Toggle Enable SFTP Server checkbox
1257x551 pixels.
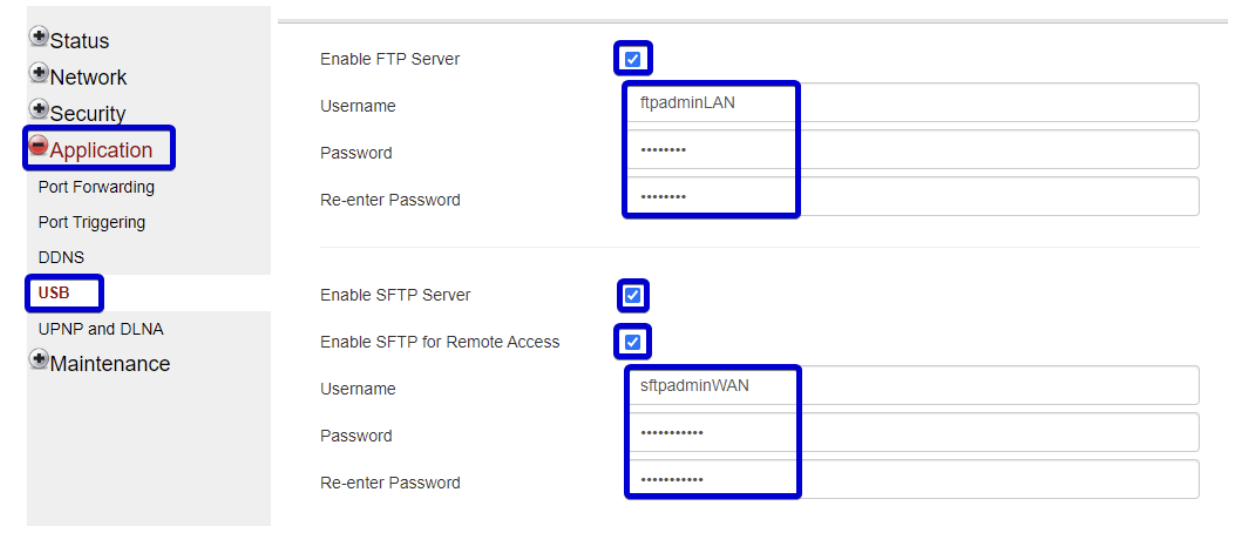(x=632, y=295)
